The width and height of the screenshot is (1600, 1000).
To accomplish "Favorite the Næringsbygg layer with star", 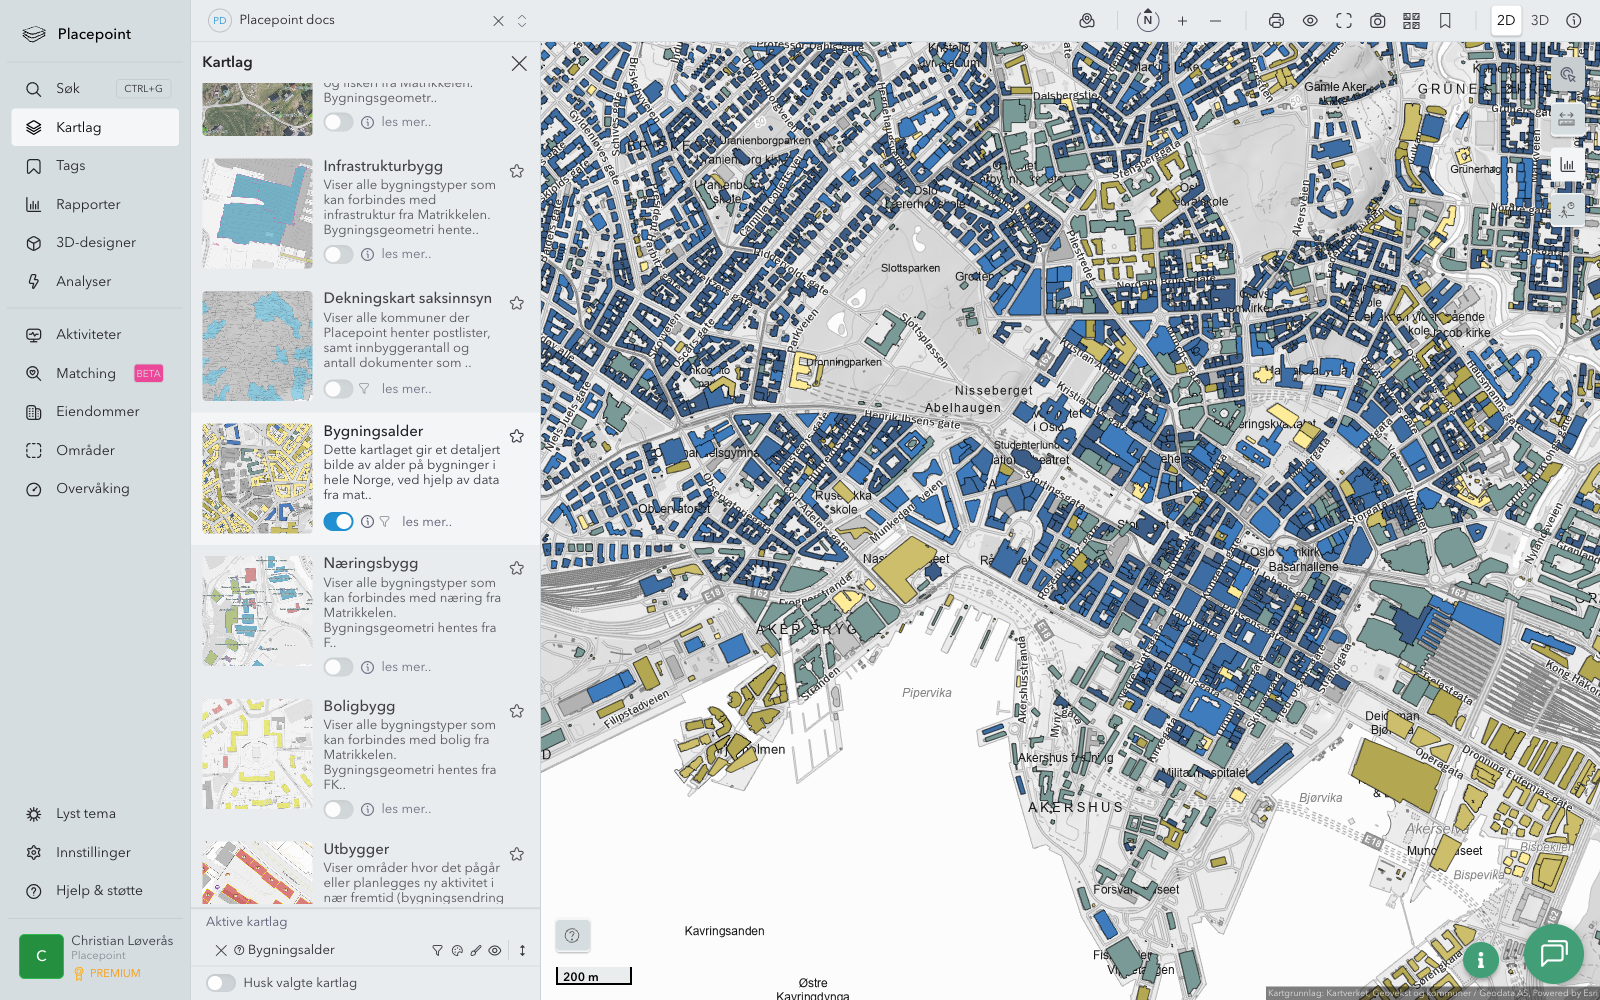I will (x=517, y=568).
